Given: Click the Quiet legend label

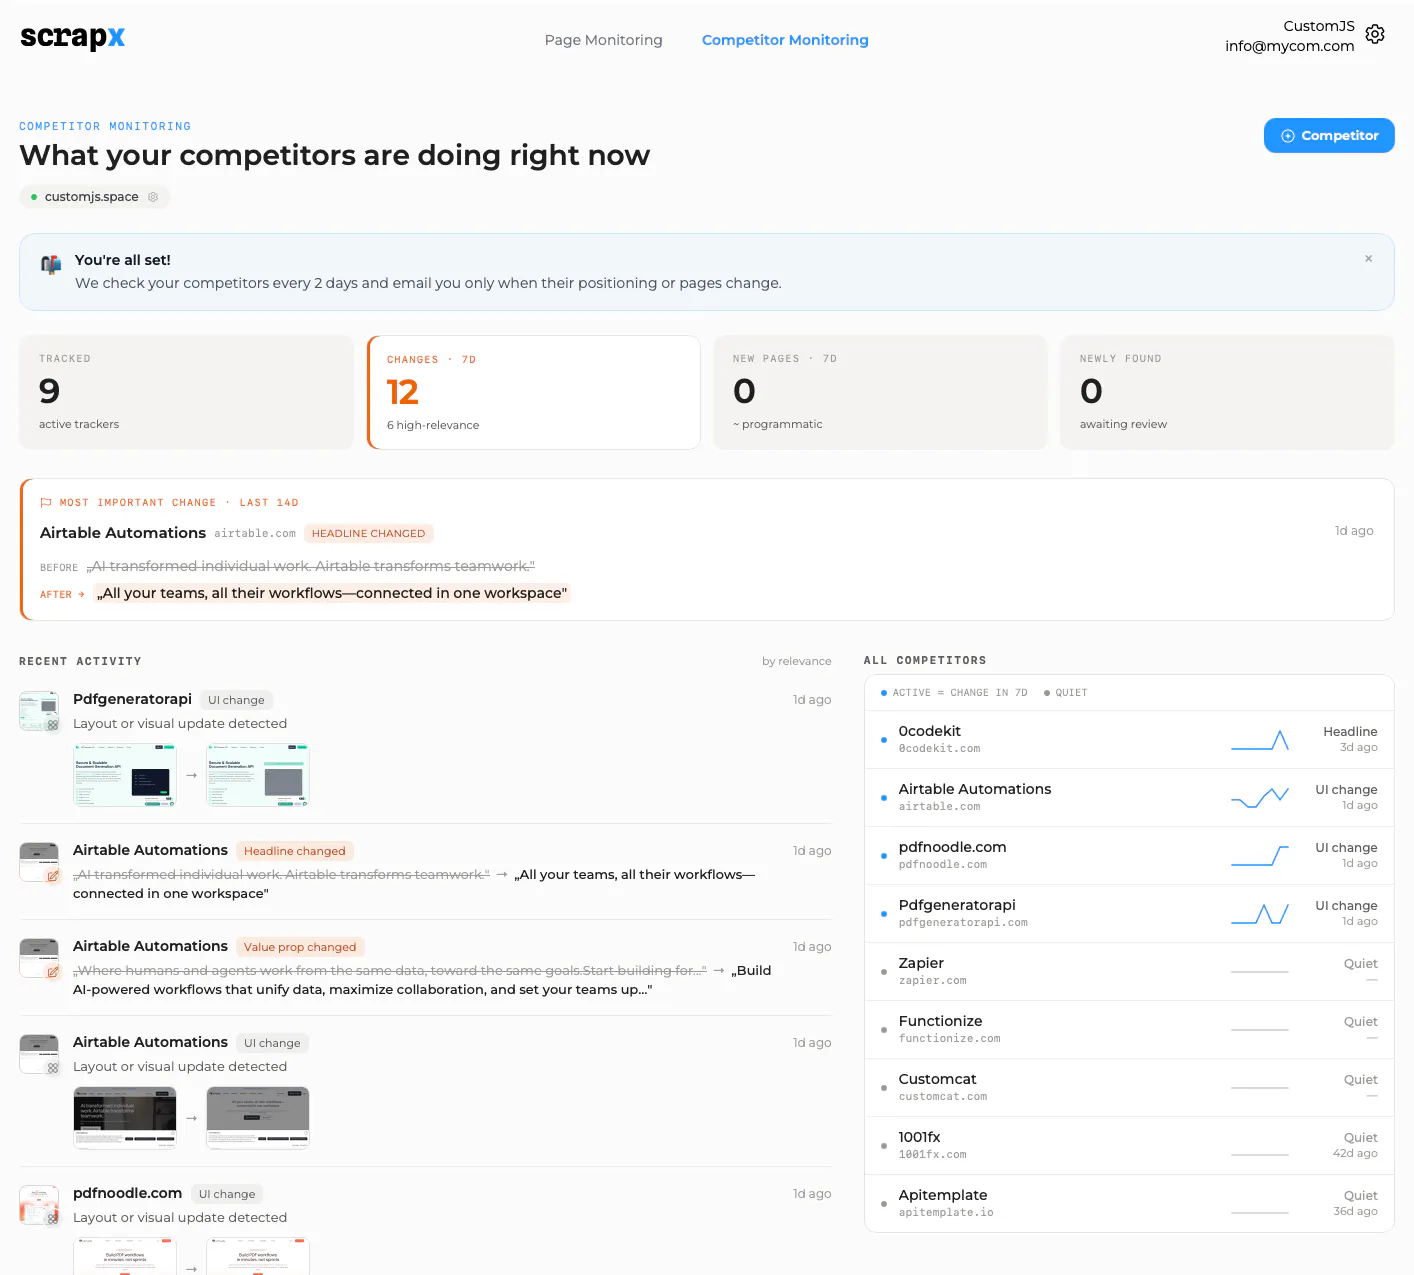Looking at the screenshot, I should coord(1066,693).
